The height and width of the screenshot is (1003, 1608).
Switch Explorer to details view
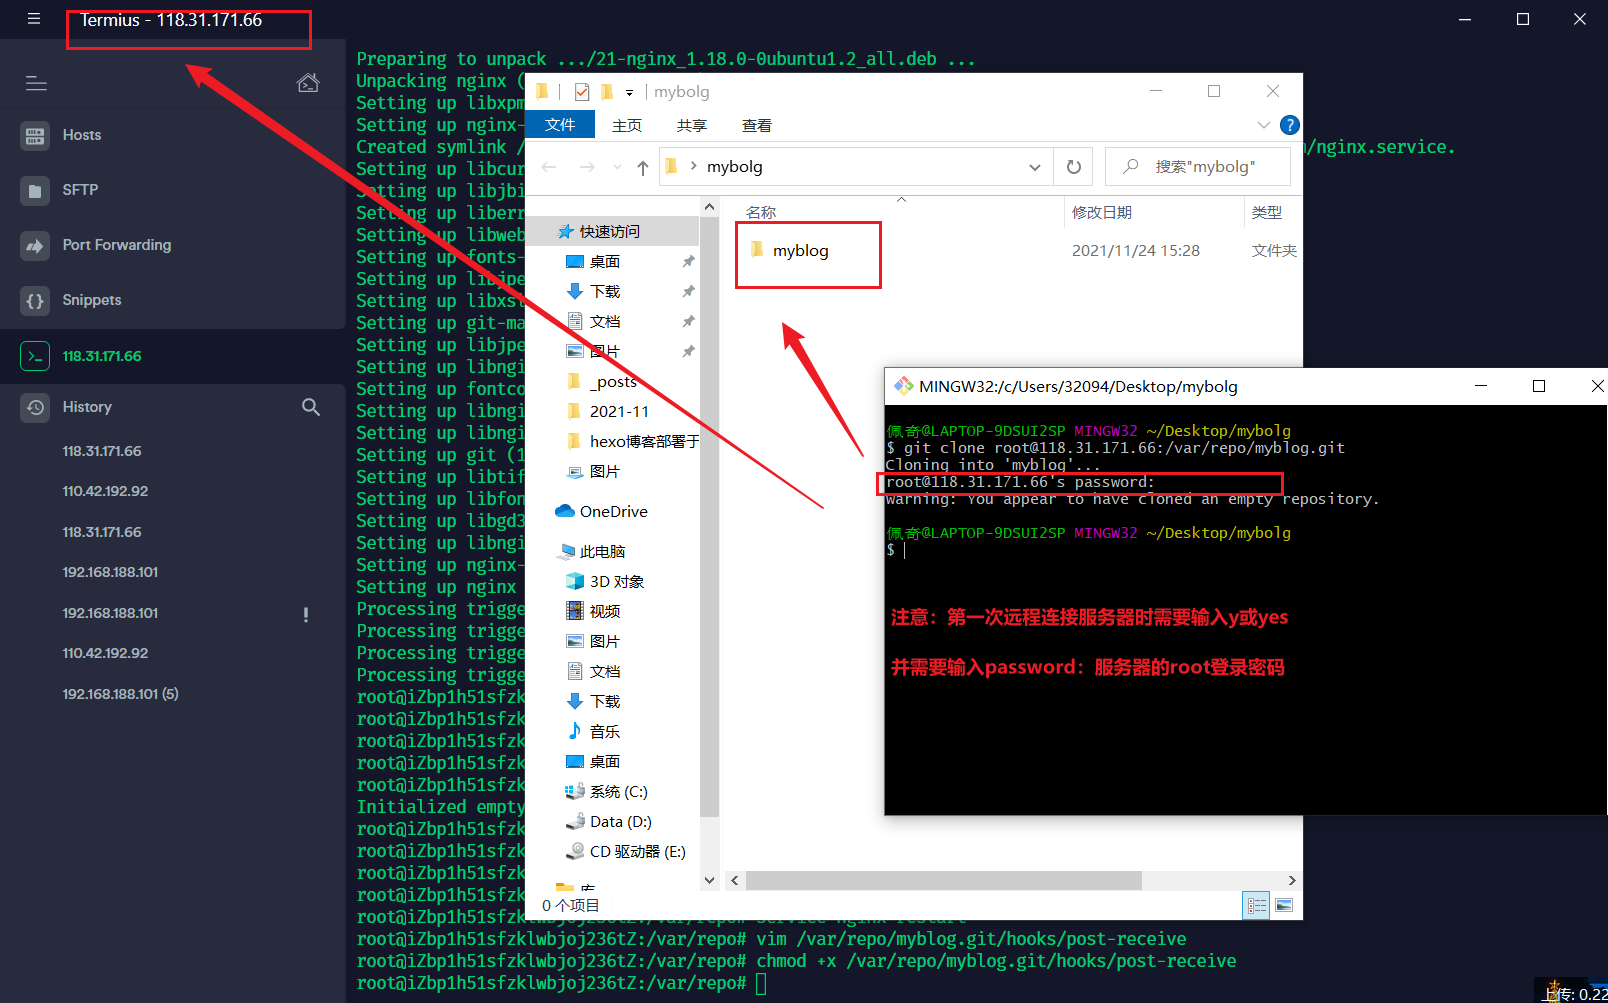pyautogui.click(x=1256, y=905)
